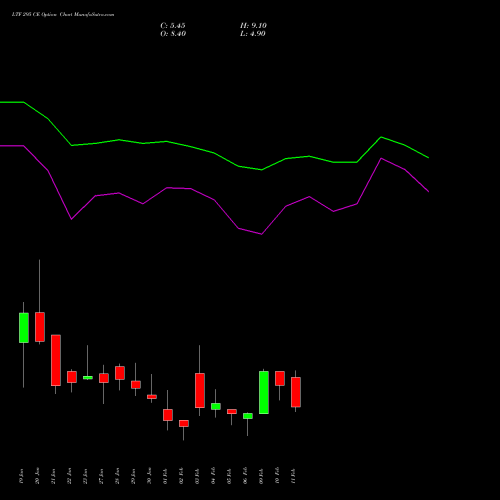This screenshot has width=500, height=500.
Task: Select the red candlestick for 01 Feb
Action: [x=168, y=415]
